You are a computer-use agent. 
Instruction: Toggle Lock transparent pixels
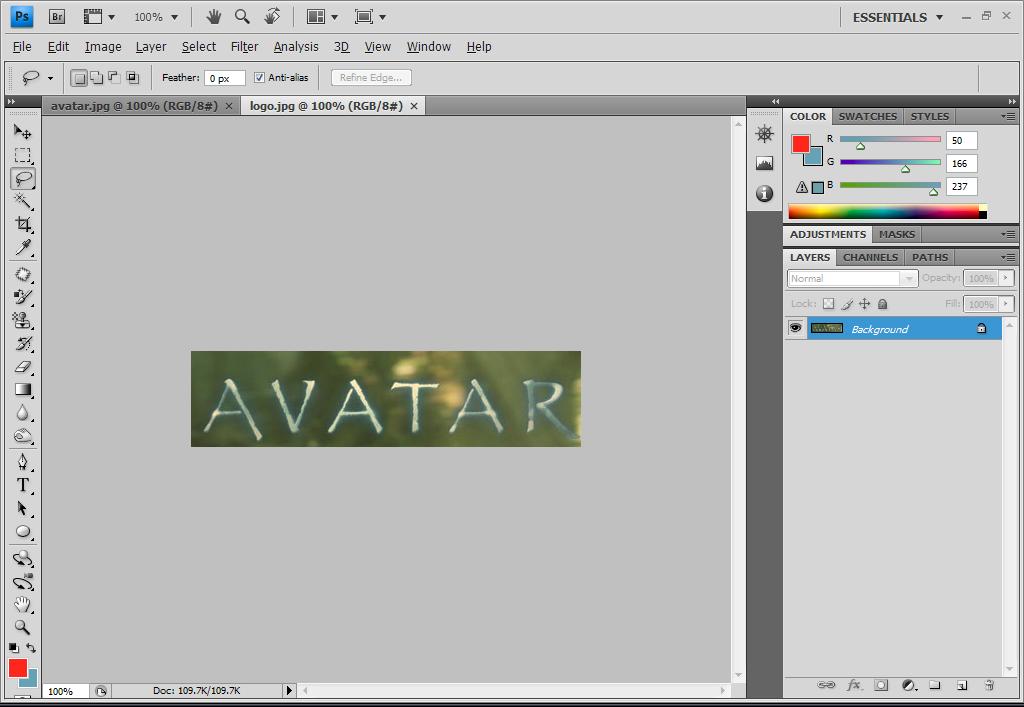(828, 304)
